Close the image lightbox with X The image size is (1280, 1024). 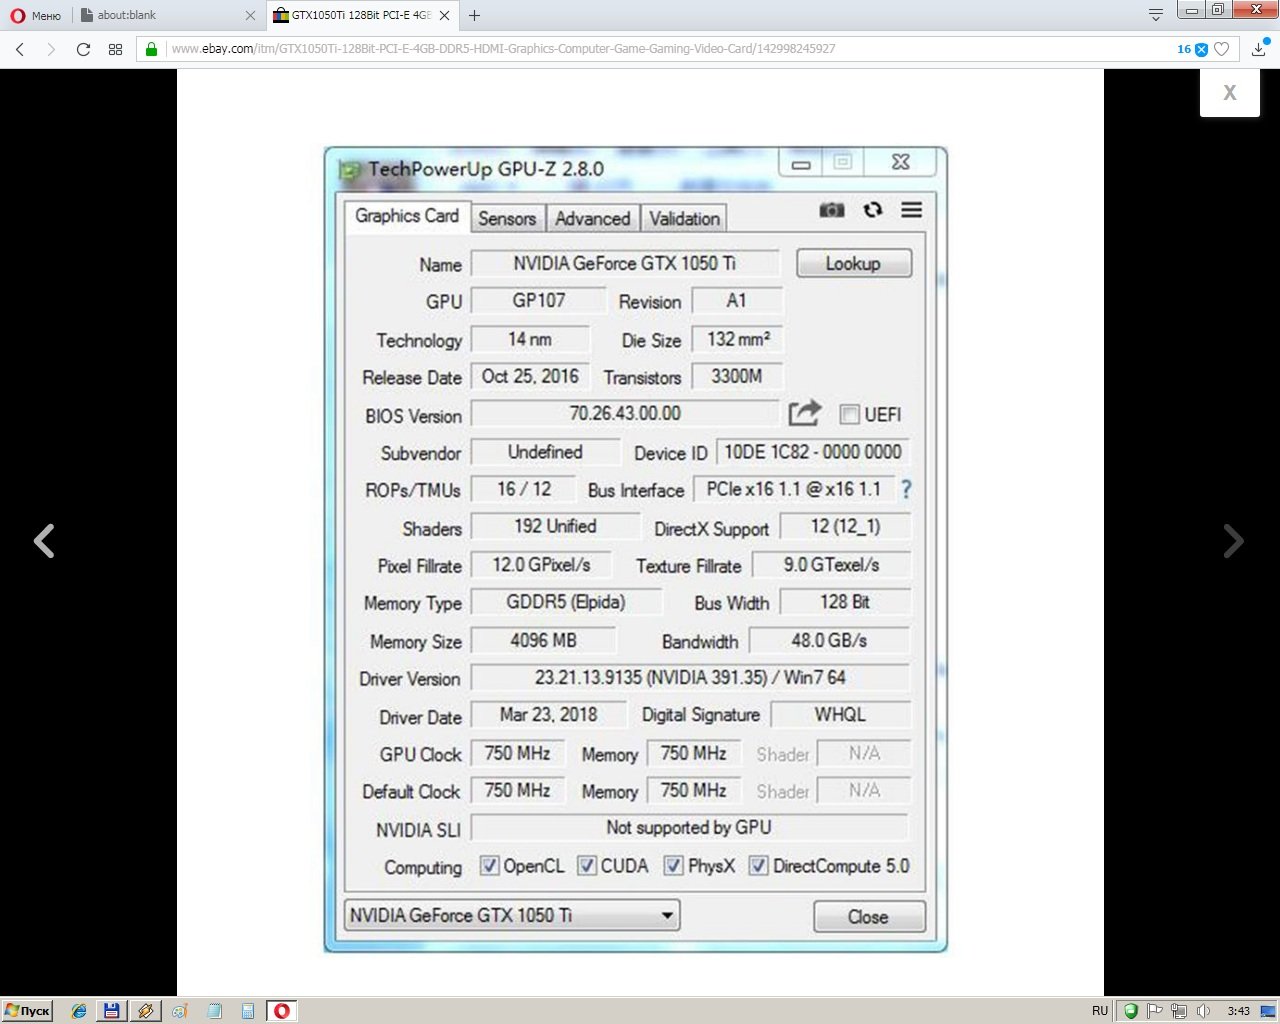(1230, 92)
